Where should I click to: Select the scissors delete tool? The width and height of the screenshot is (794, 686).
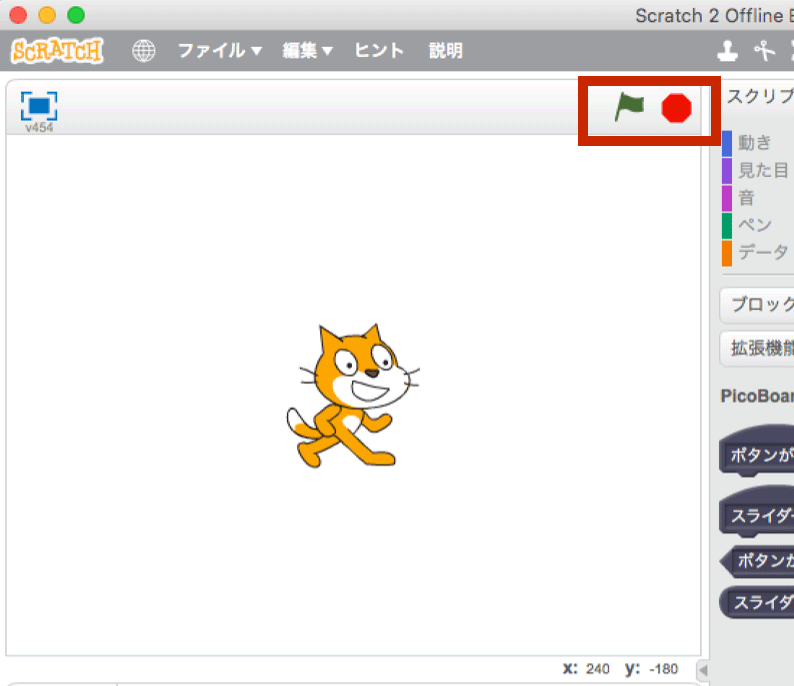(x=764, y=51)
